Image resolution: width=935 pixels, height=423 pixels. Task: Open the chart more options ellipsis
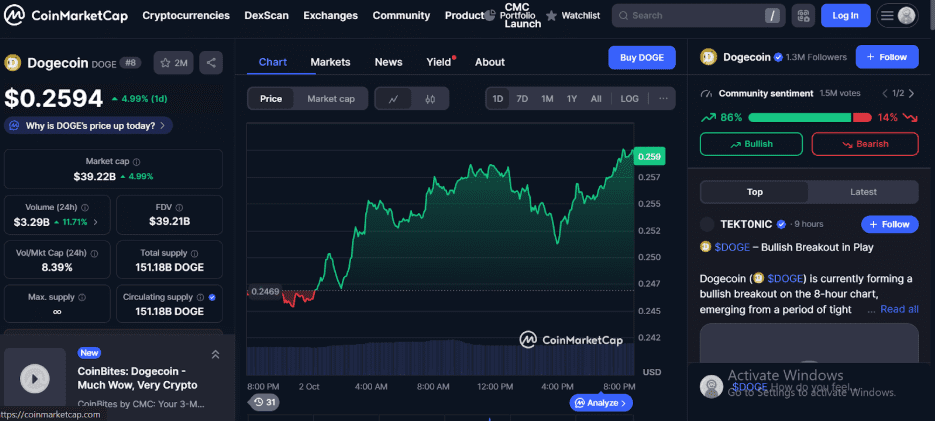pos(662,99)
